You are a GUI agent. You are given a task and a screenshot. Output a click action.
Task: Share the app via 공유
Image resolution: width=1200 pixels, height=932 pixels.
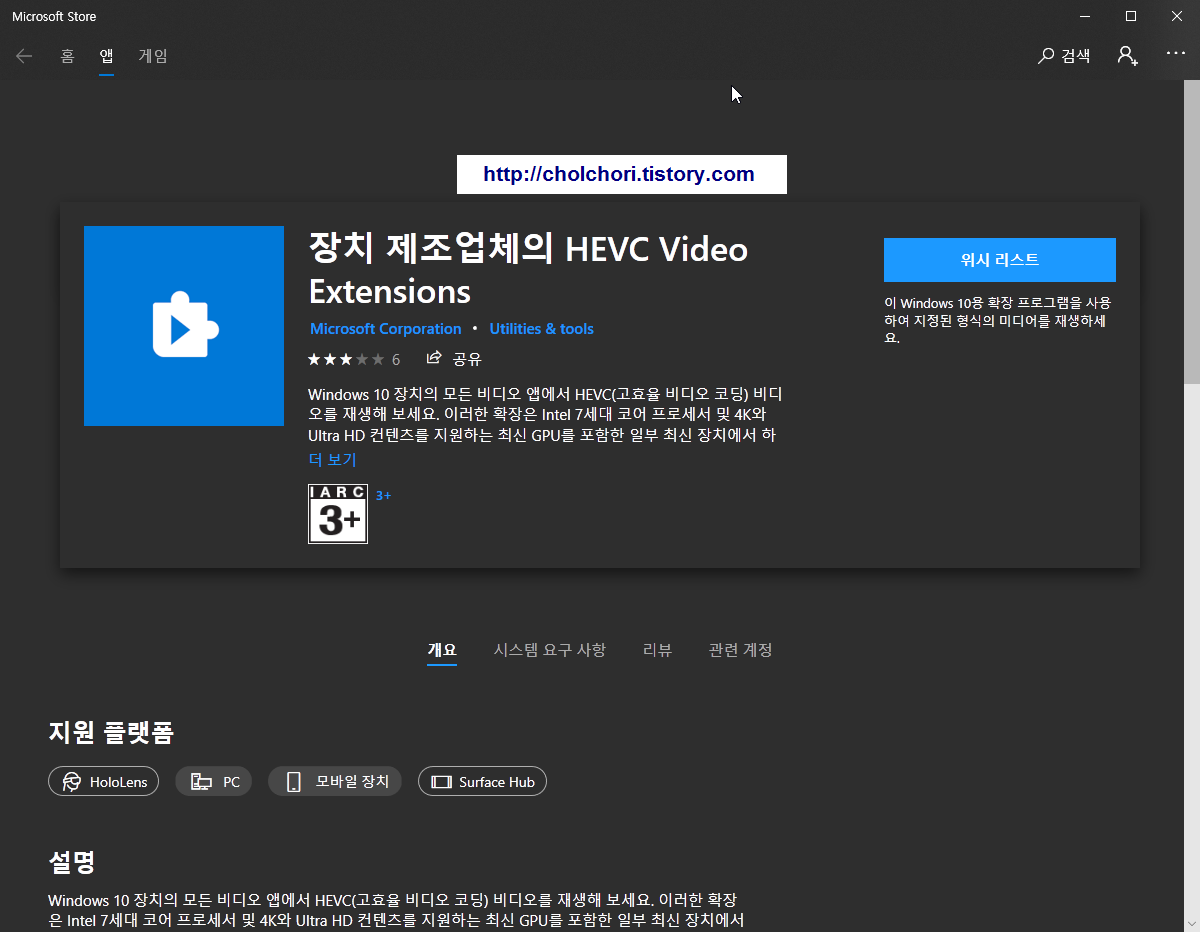454,359
